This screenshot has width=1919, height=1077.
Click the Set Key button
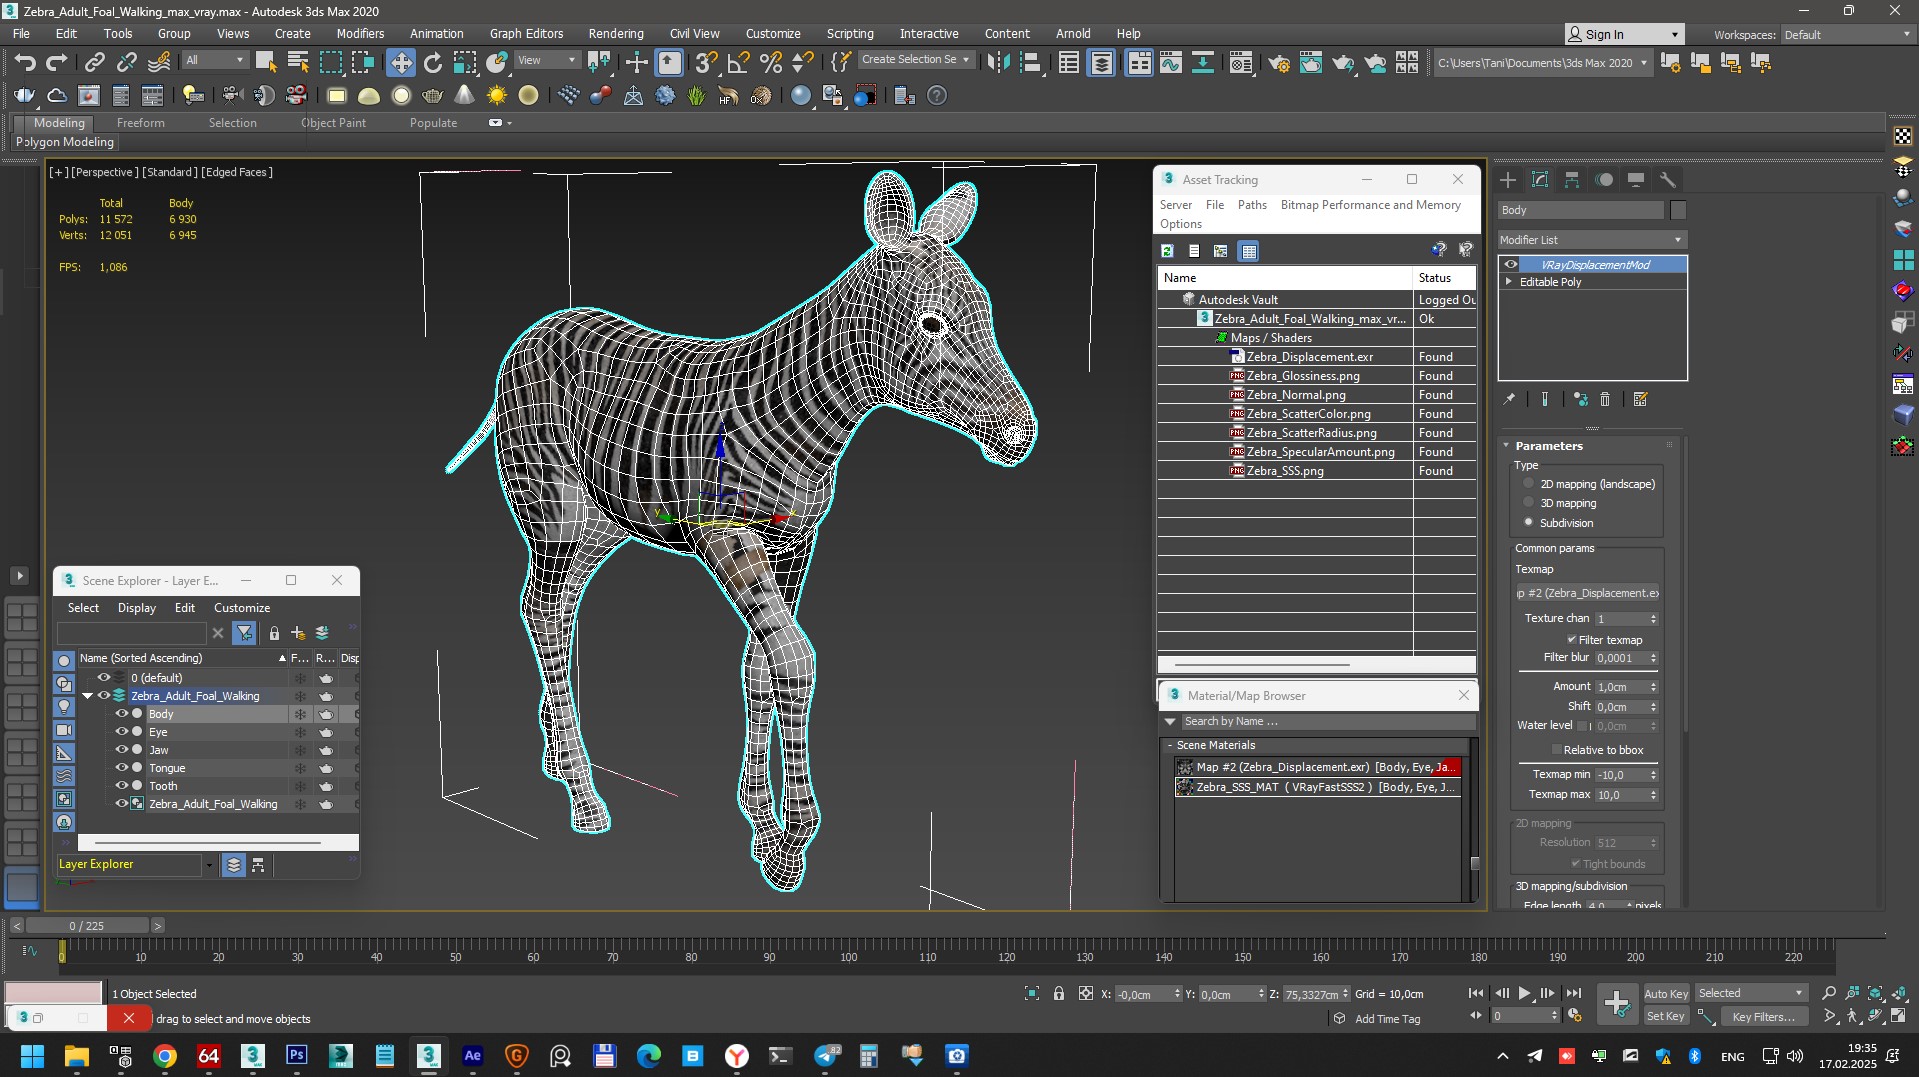(1666, 1016)
